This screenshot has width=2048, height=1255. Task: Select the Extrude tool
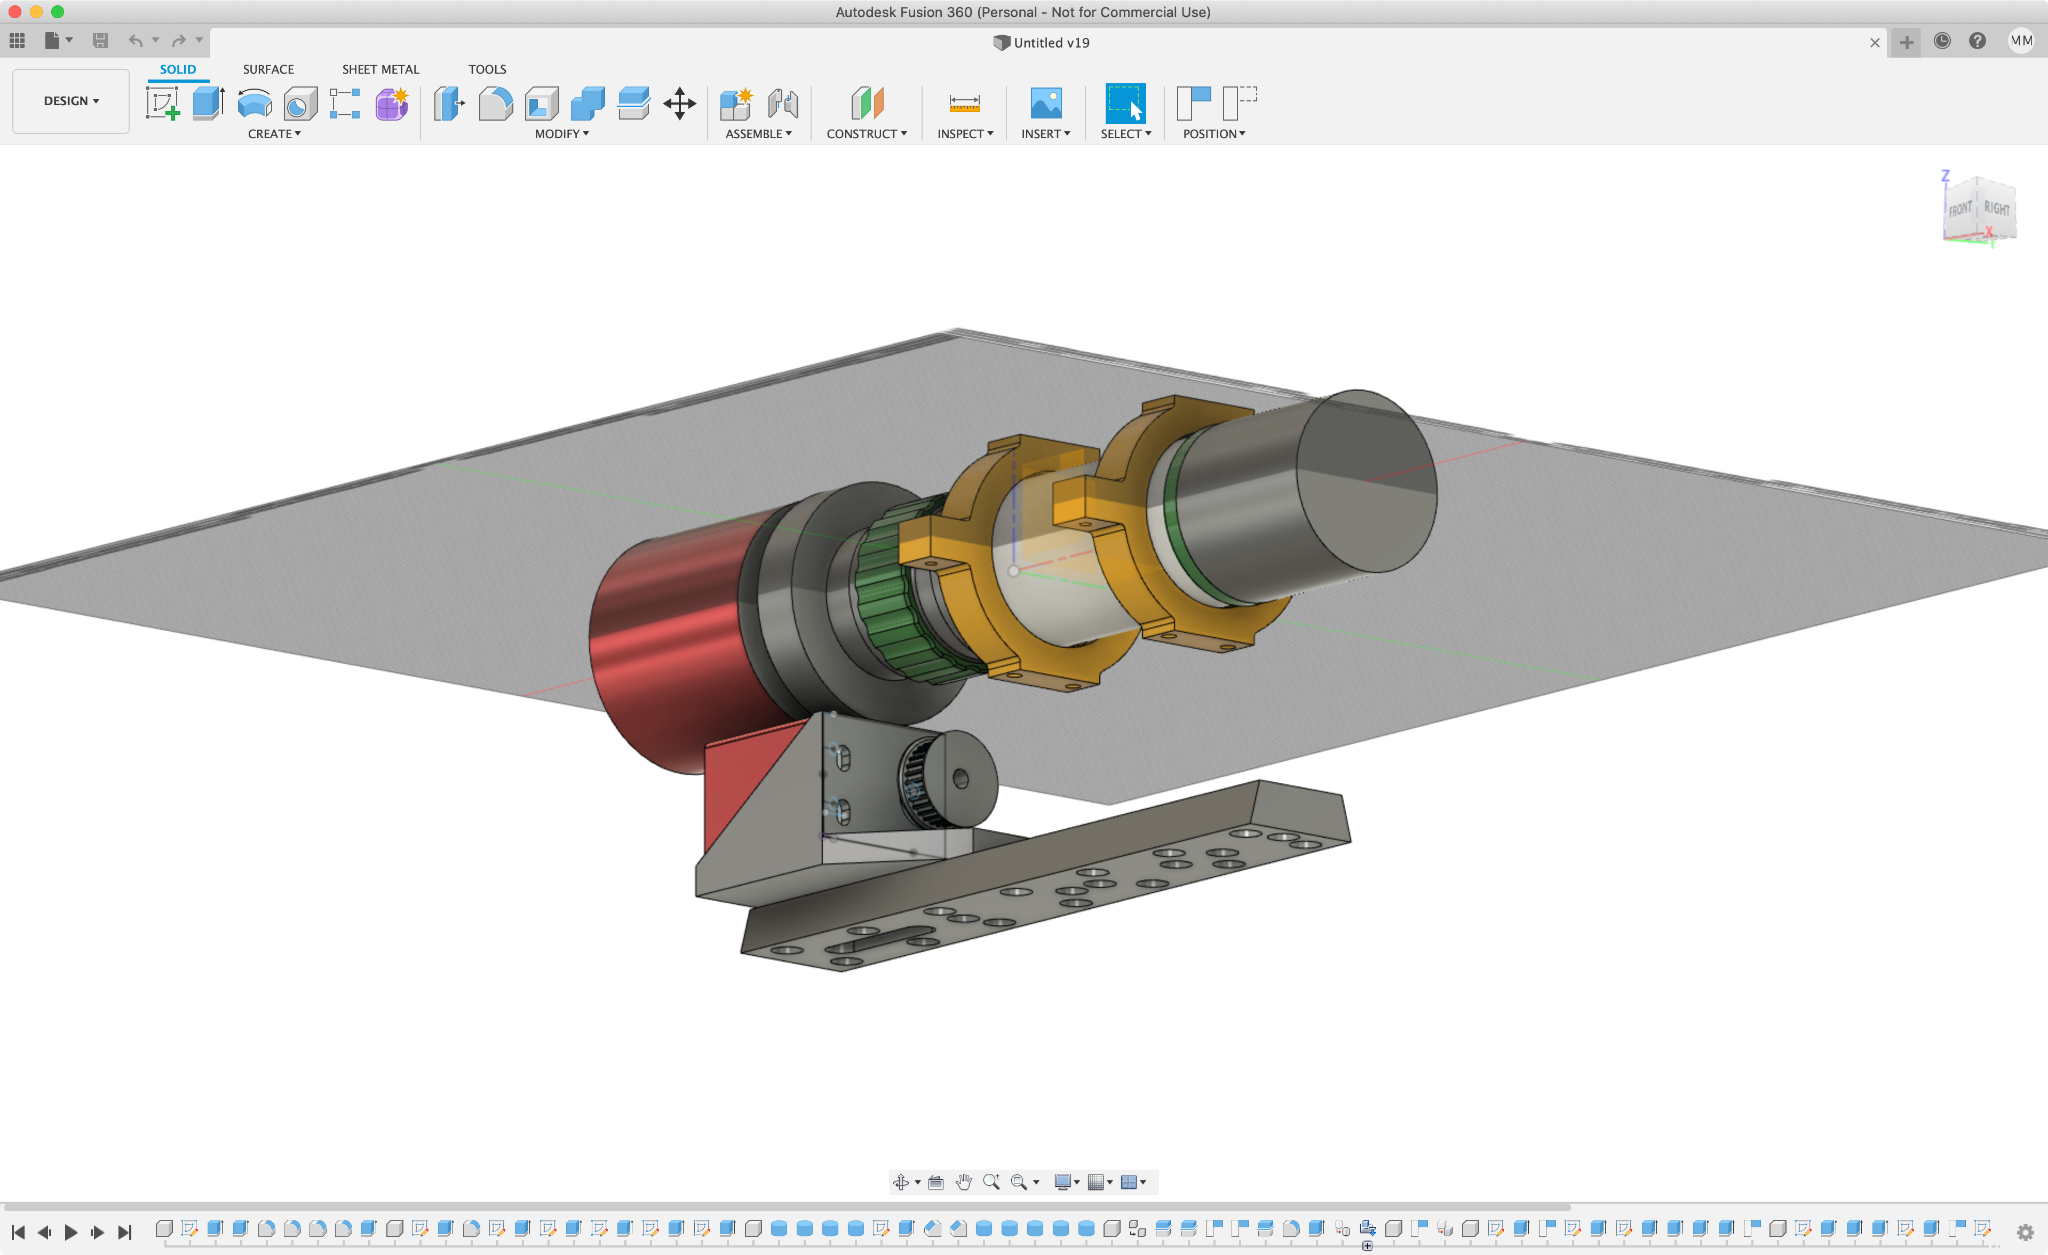click(208, 103)
